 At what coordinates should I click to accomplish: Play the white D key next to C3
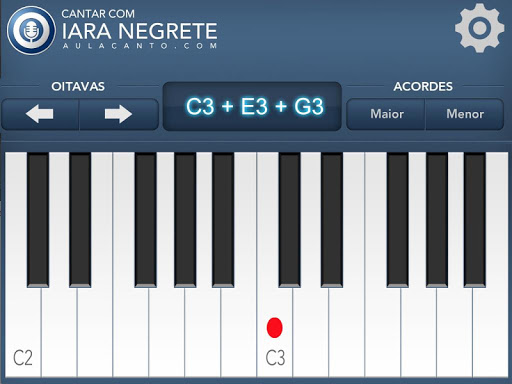[311, 333]
